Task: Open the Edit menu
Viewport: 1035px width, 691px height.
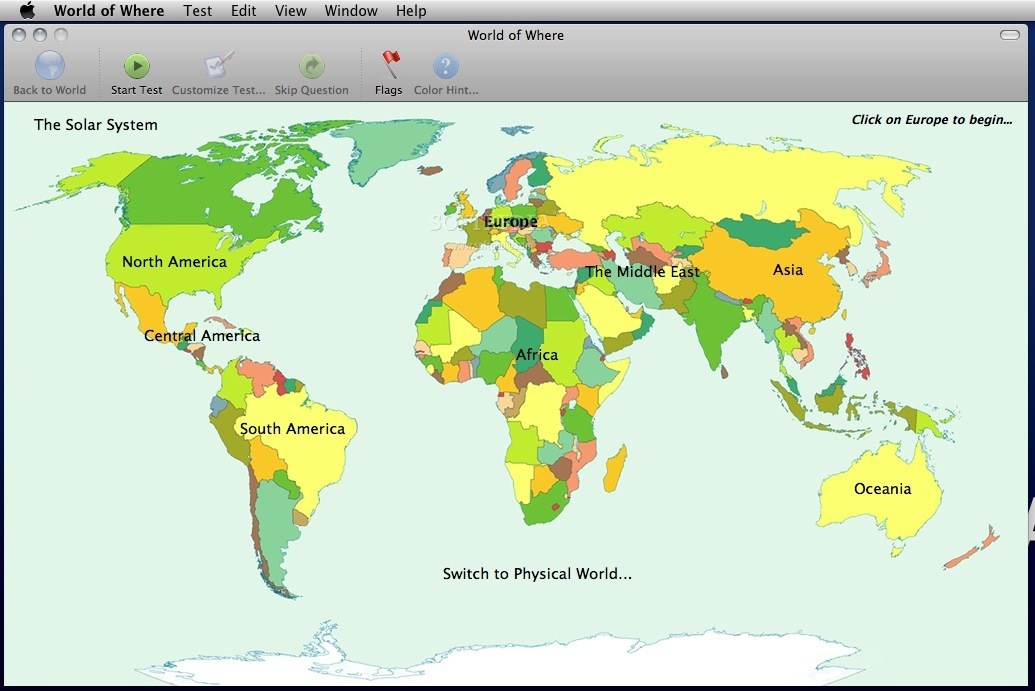Action: (x=244, y=11)
